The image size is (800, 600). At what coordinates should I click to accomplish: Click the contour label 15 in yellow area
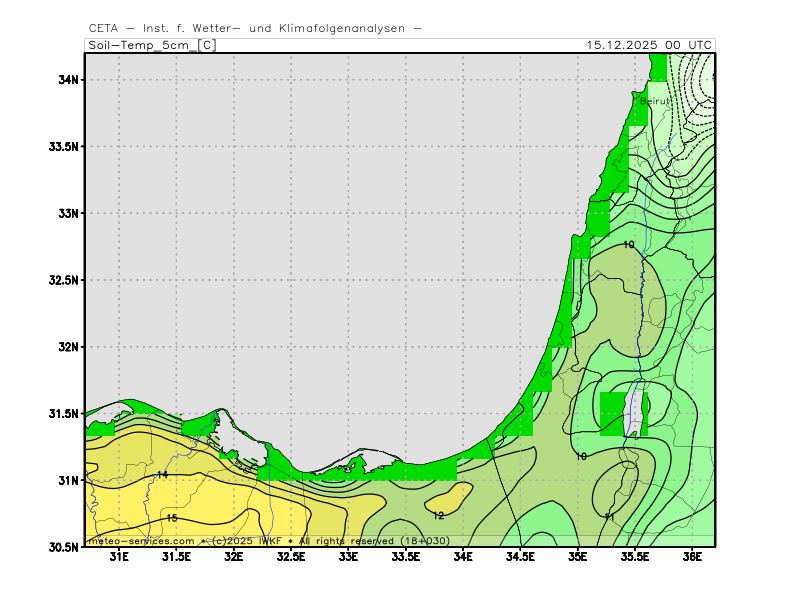tap(172, 518)
